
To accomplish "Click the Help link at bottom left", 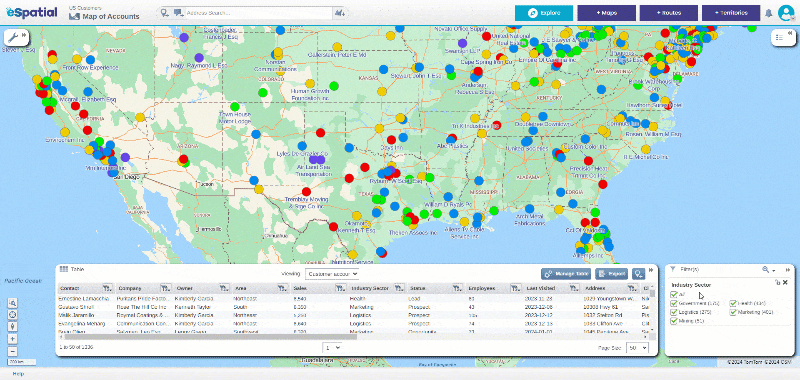I will pyautogui.click(x=18, y=374).
